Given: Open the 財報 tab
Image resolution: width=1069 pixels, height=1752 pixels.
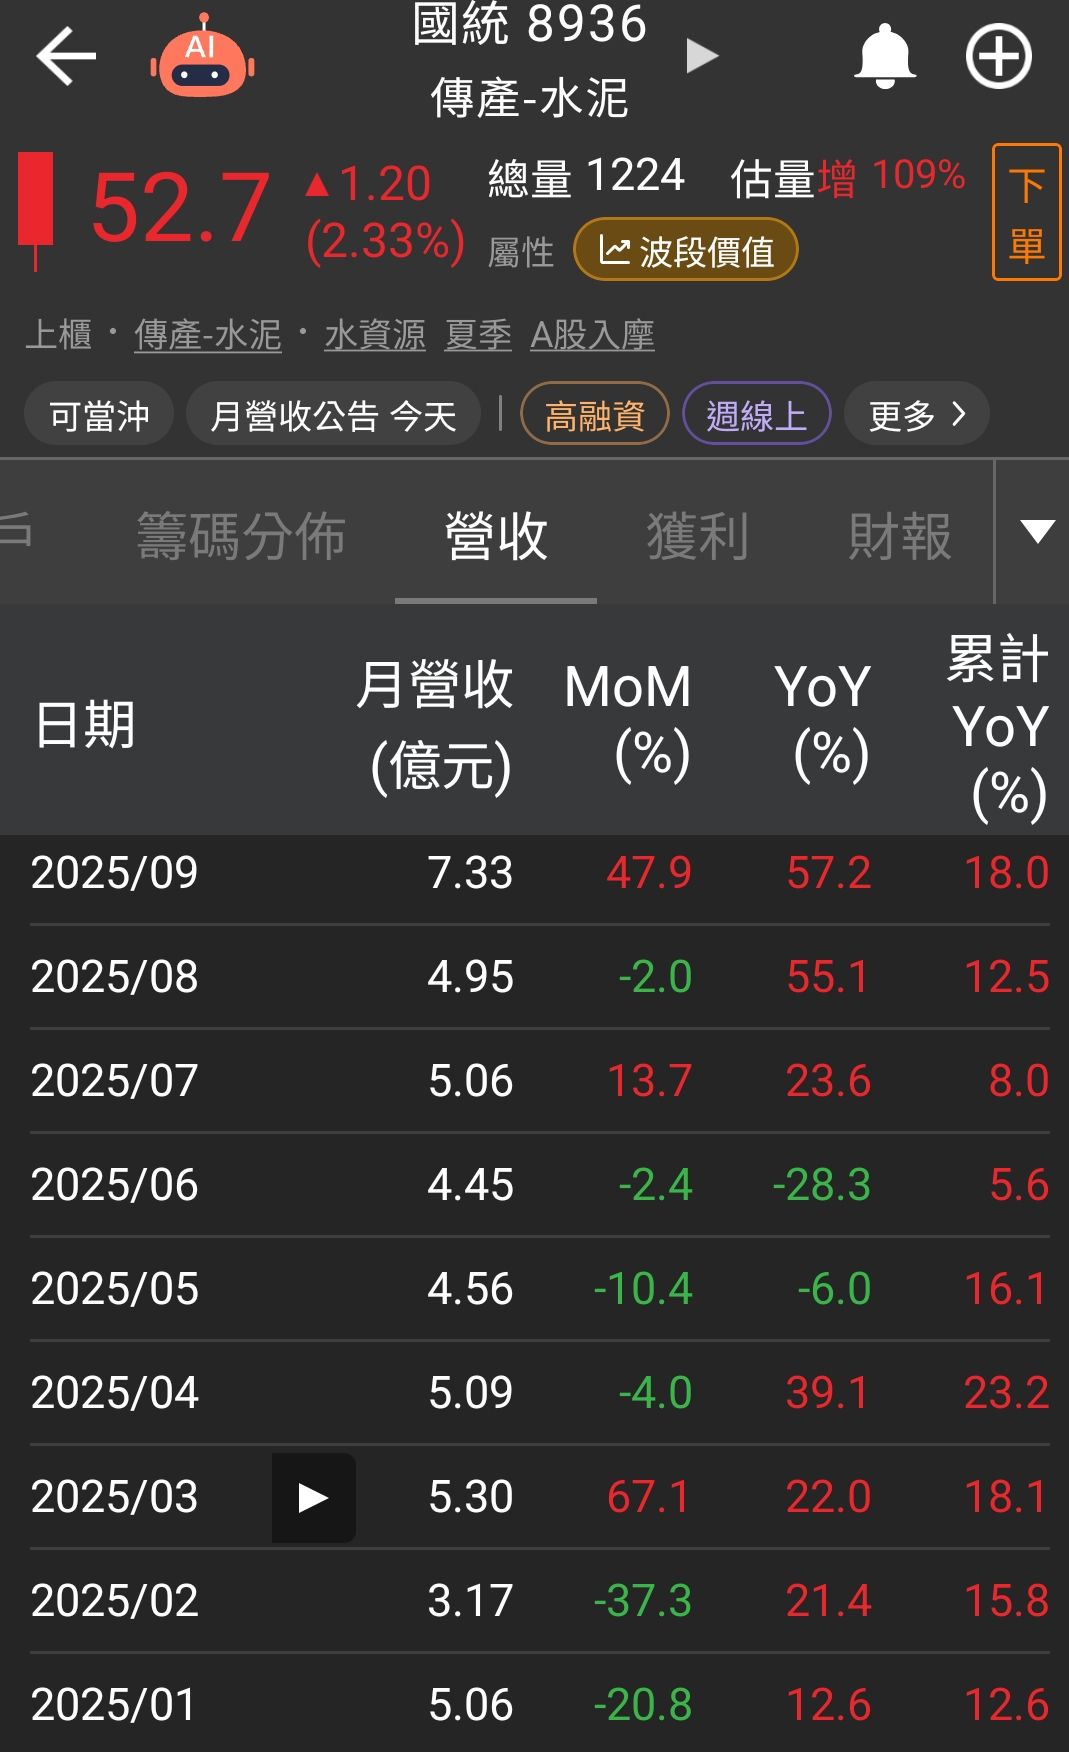Looking at the screenshot, I should (899, 536).
